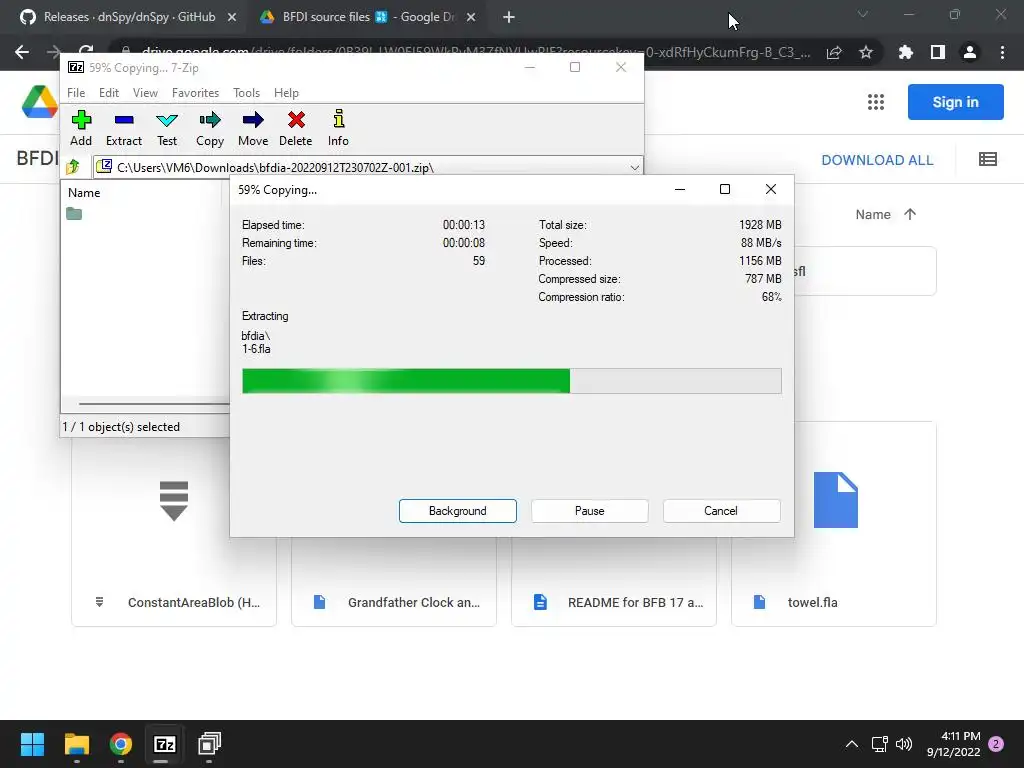Close the BFDI source files tab
Screen dimensions: 1024x768
pyautogui.click(x=470, y=18)
